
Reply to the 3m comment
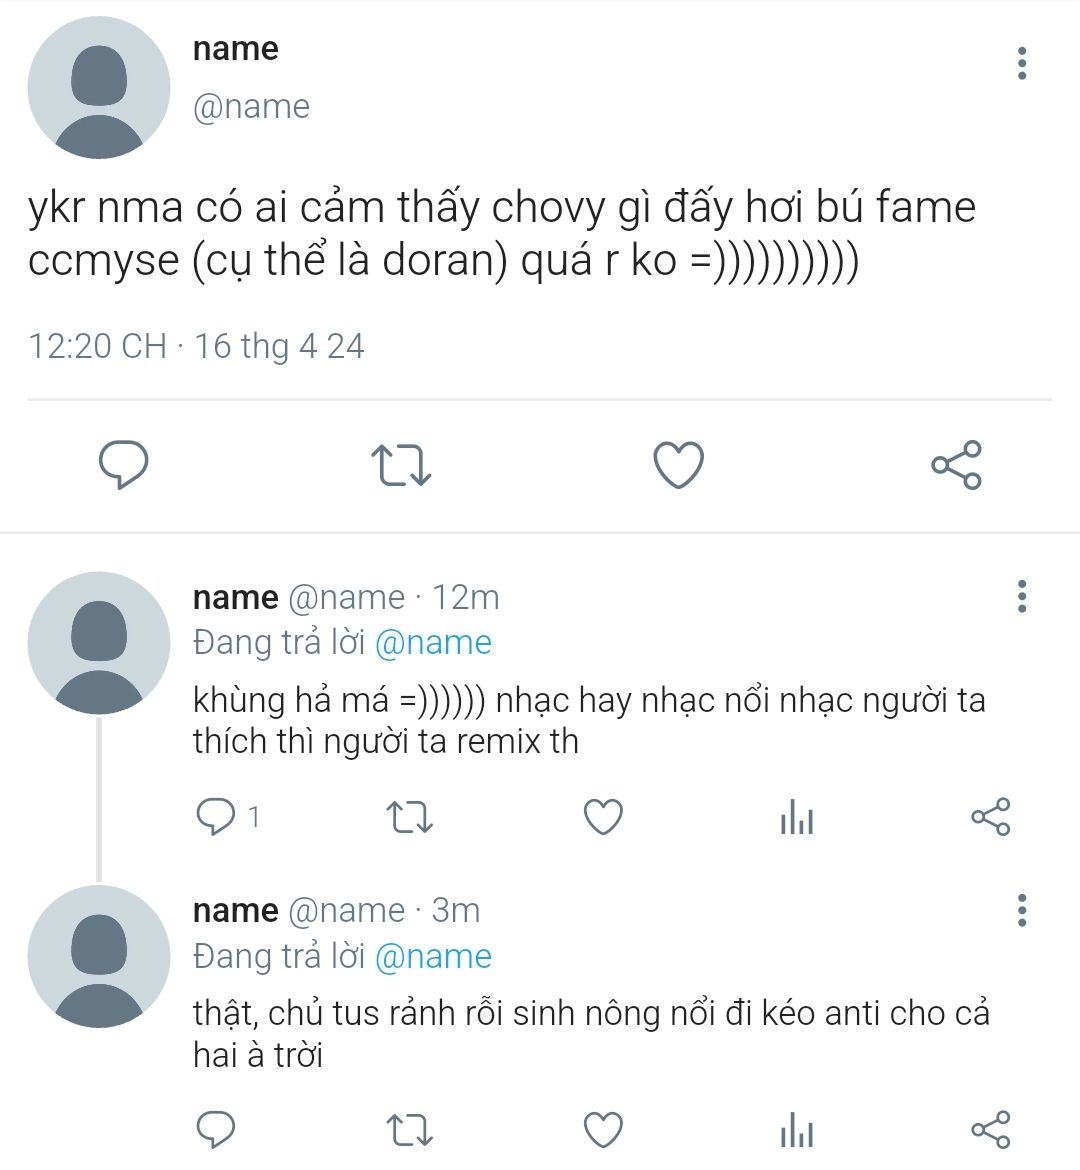(x=216, y=1129)
